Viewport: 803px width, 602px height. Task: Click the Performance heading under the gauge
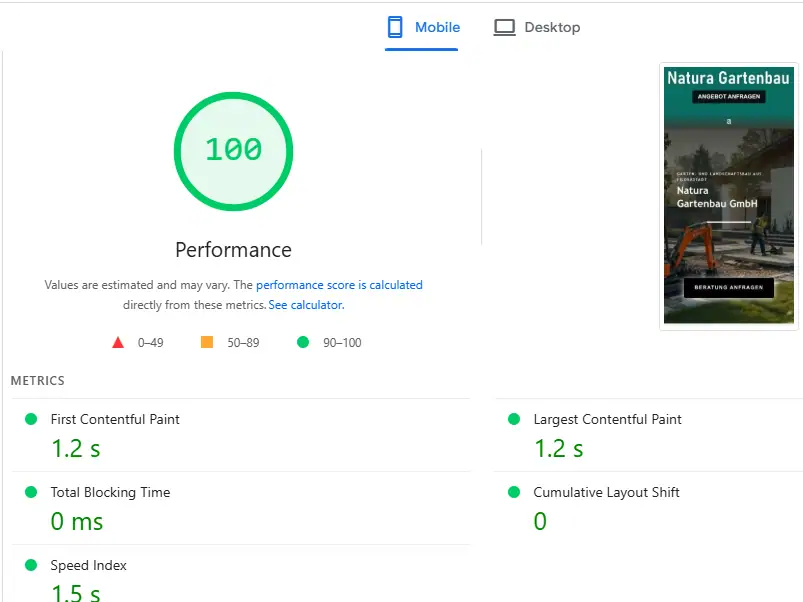pos(234,250)
